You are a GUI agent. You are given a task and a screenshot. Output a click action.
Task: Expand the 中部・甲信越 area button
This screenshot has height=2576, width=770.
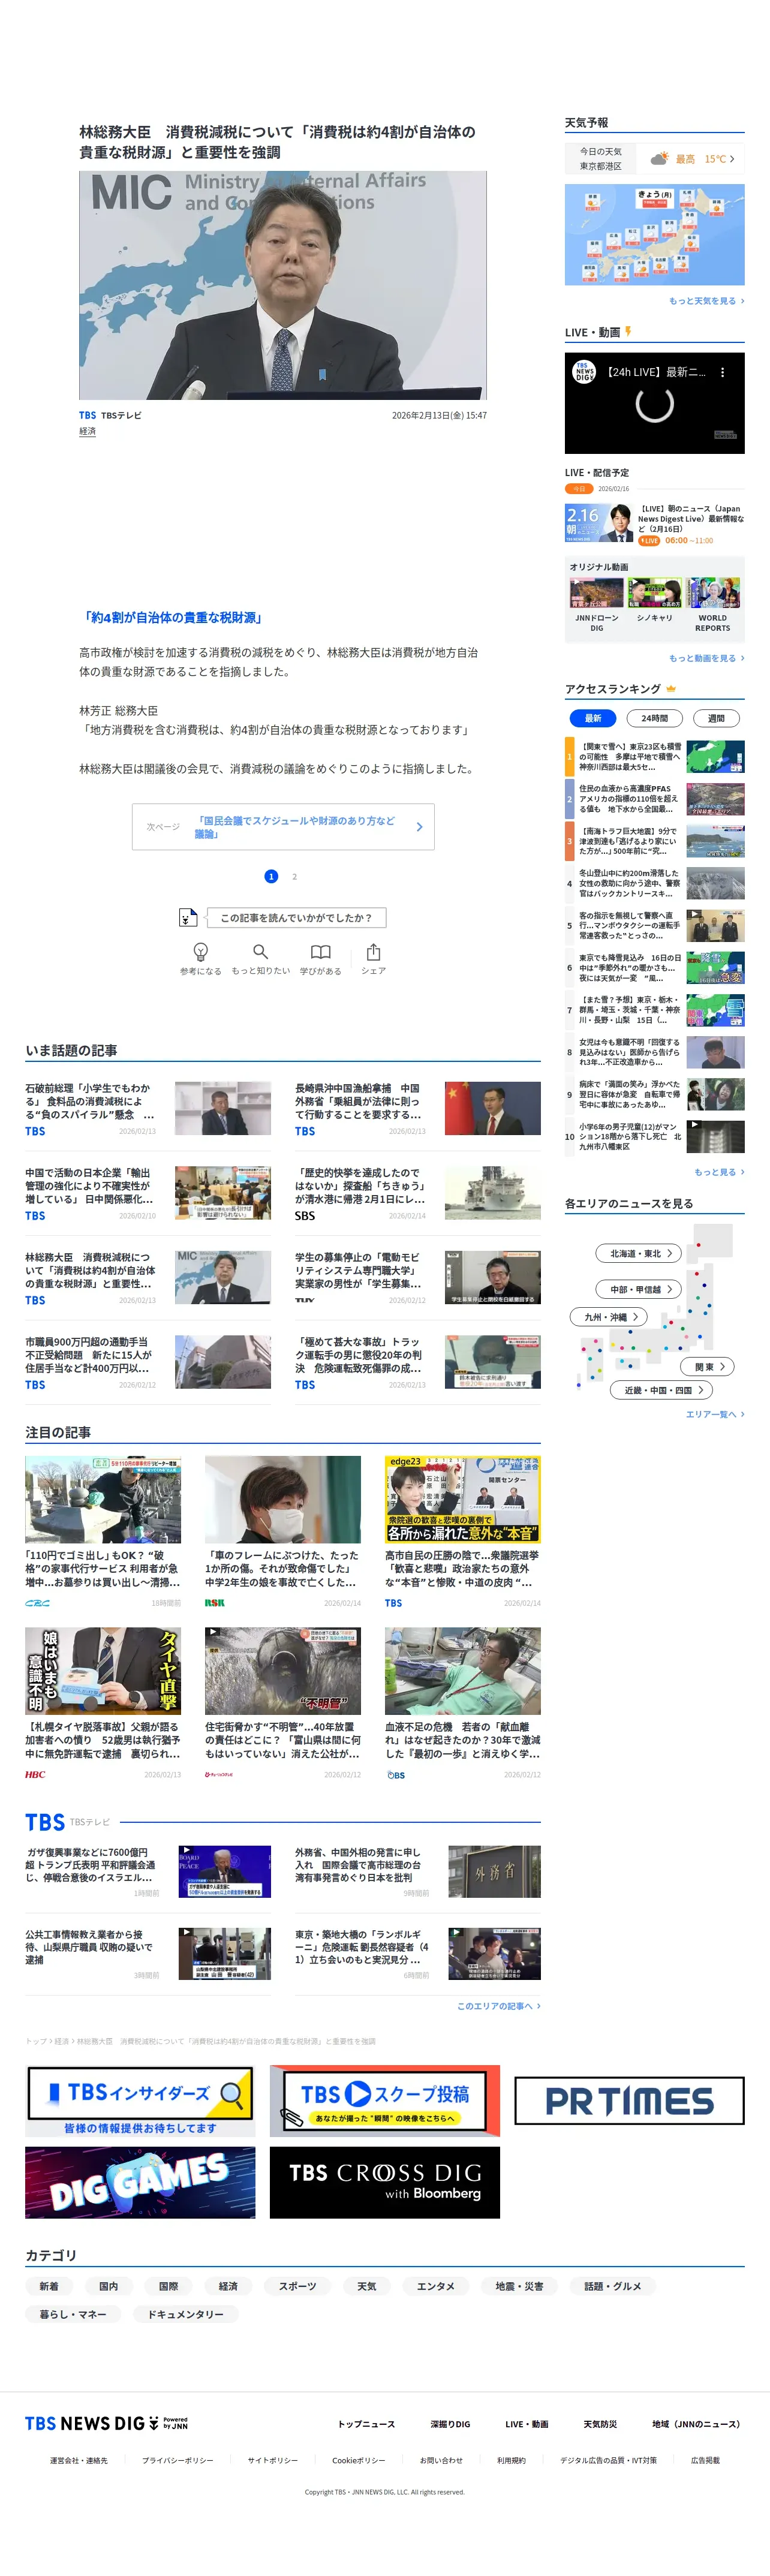[640, 1289]
